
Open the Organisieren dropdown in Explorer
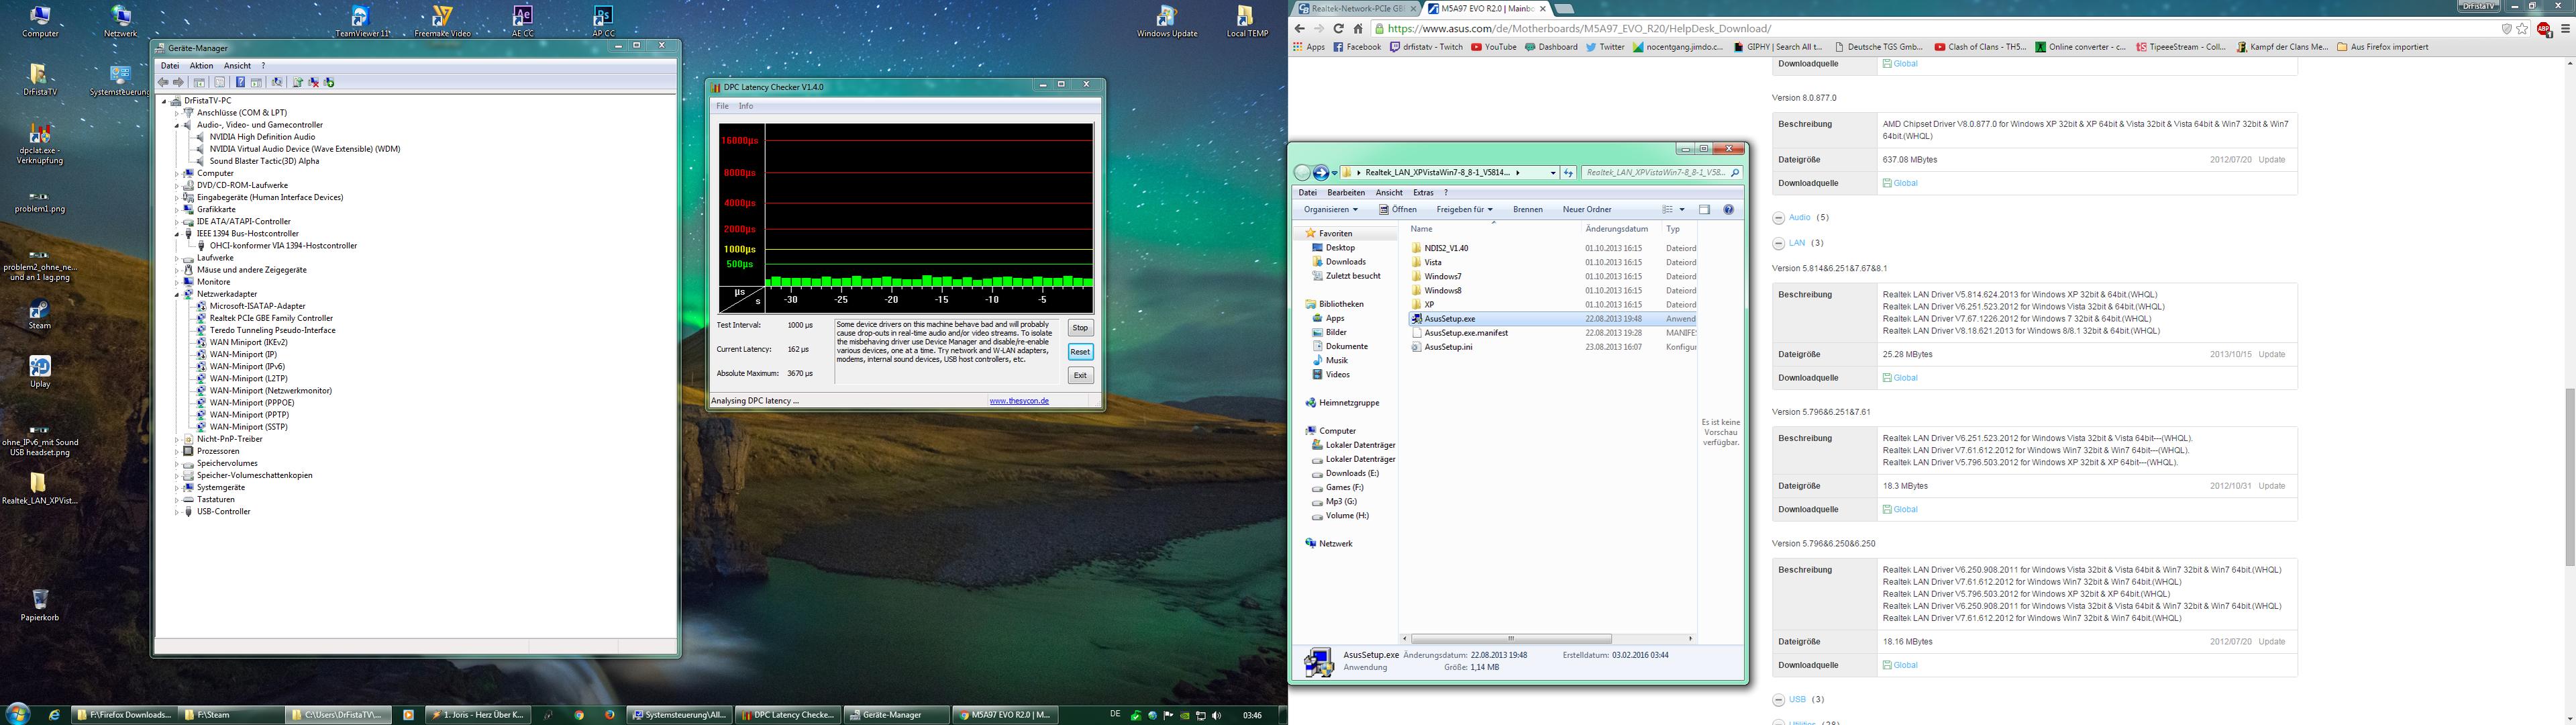[x=1330, y=209]
